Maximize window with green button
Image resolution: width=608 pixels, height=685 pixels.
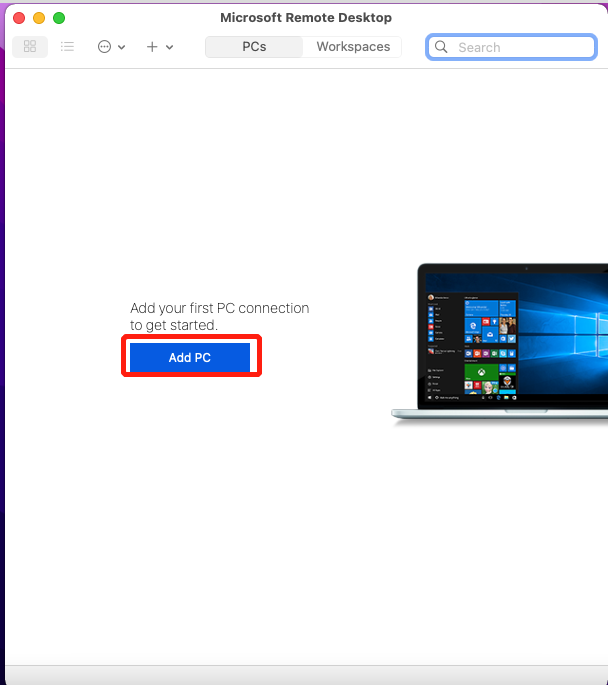pyautogui.click(x=59, y=18)
